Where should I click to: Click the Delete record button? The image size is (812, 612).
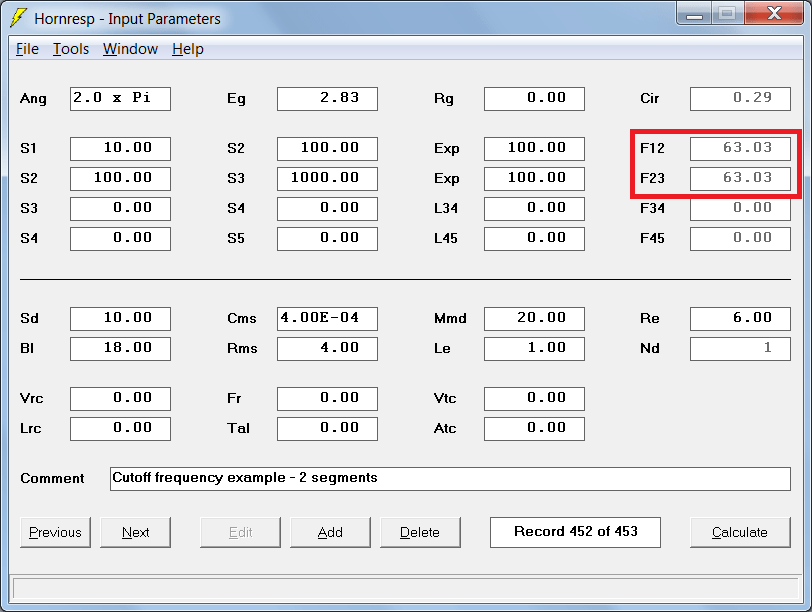[420, 532]
